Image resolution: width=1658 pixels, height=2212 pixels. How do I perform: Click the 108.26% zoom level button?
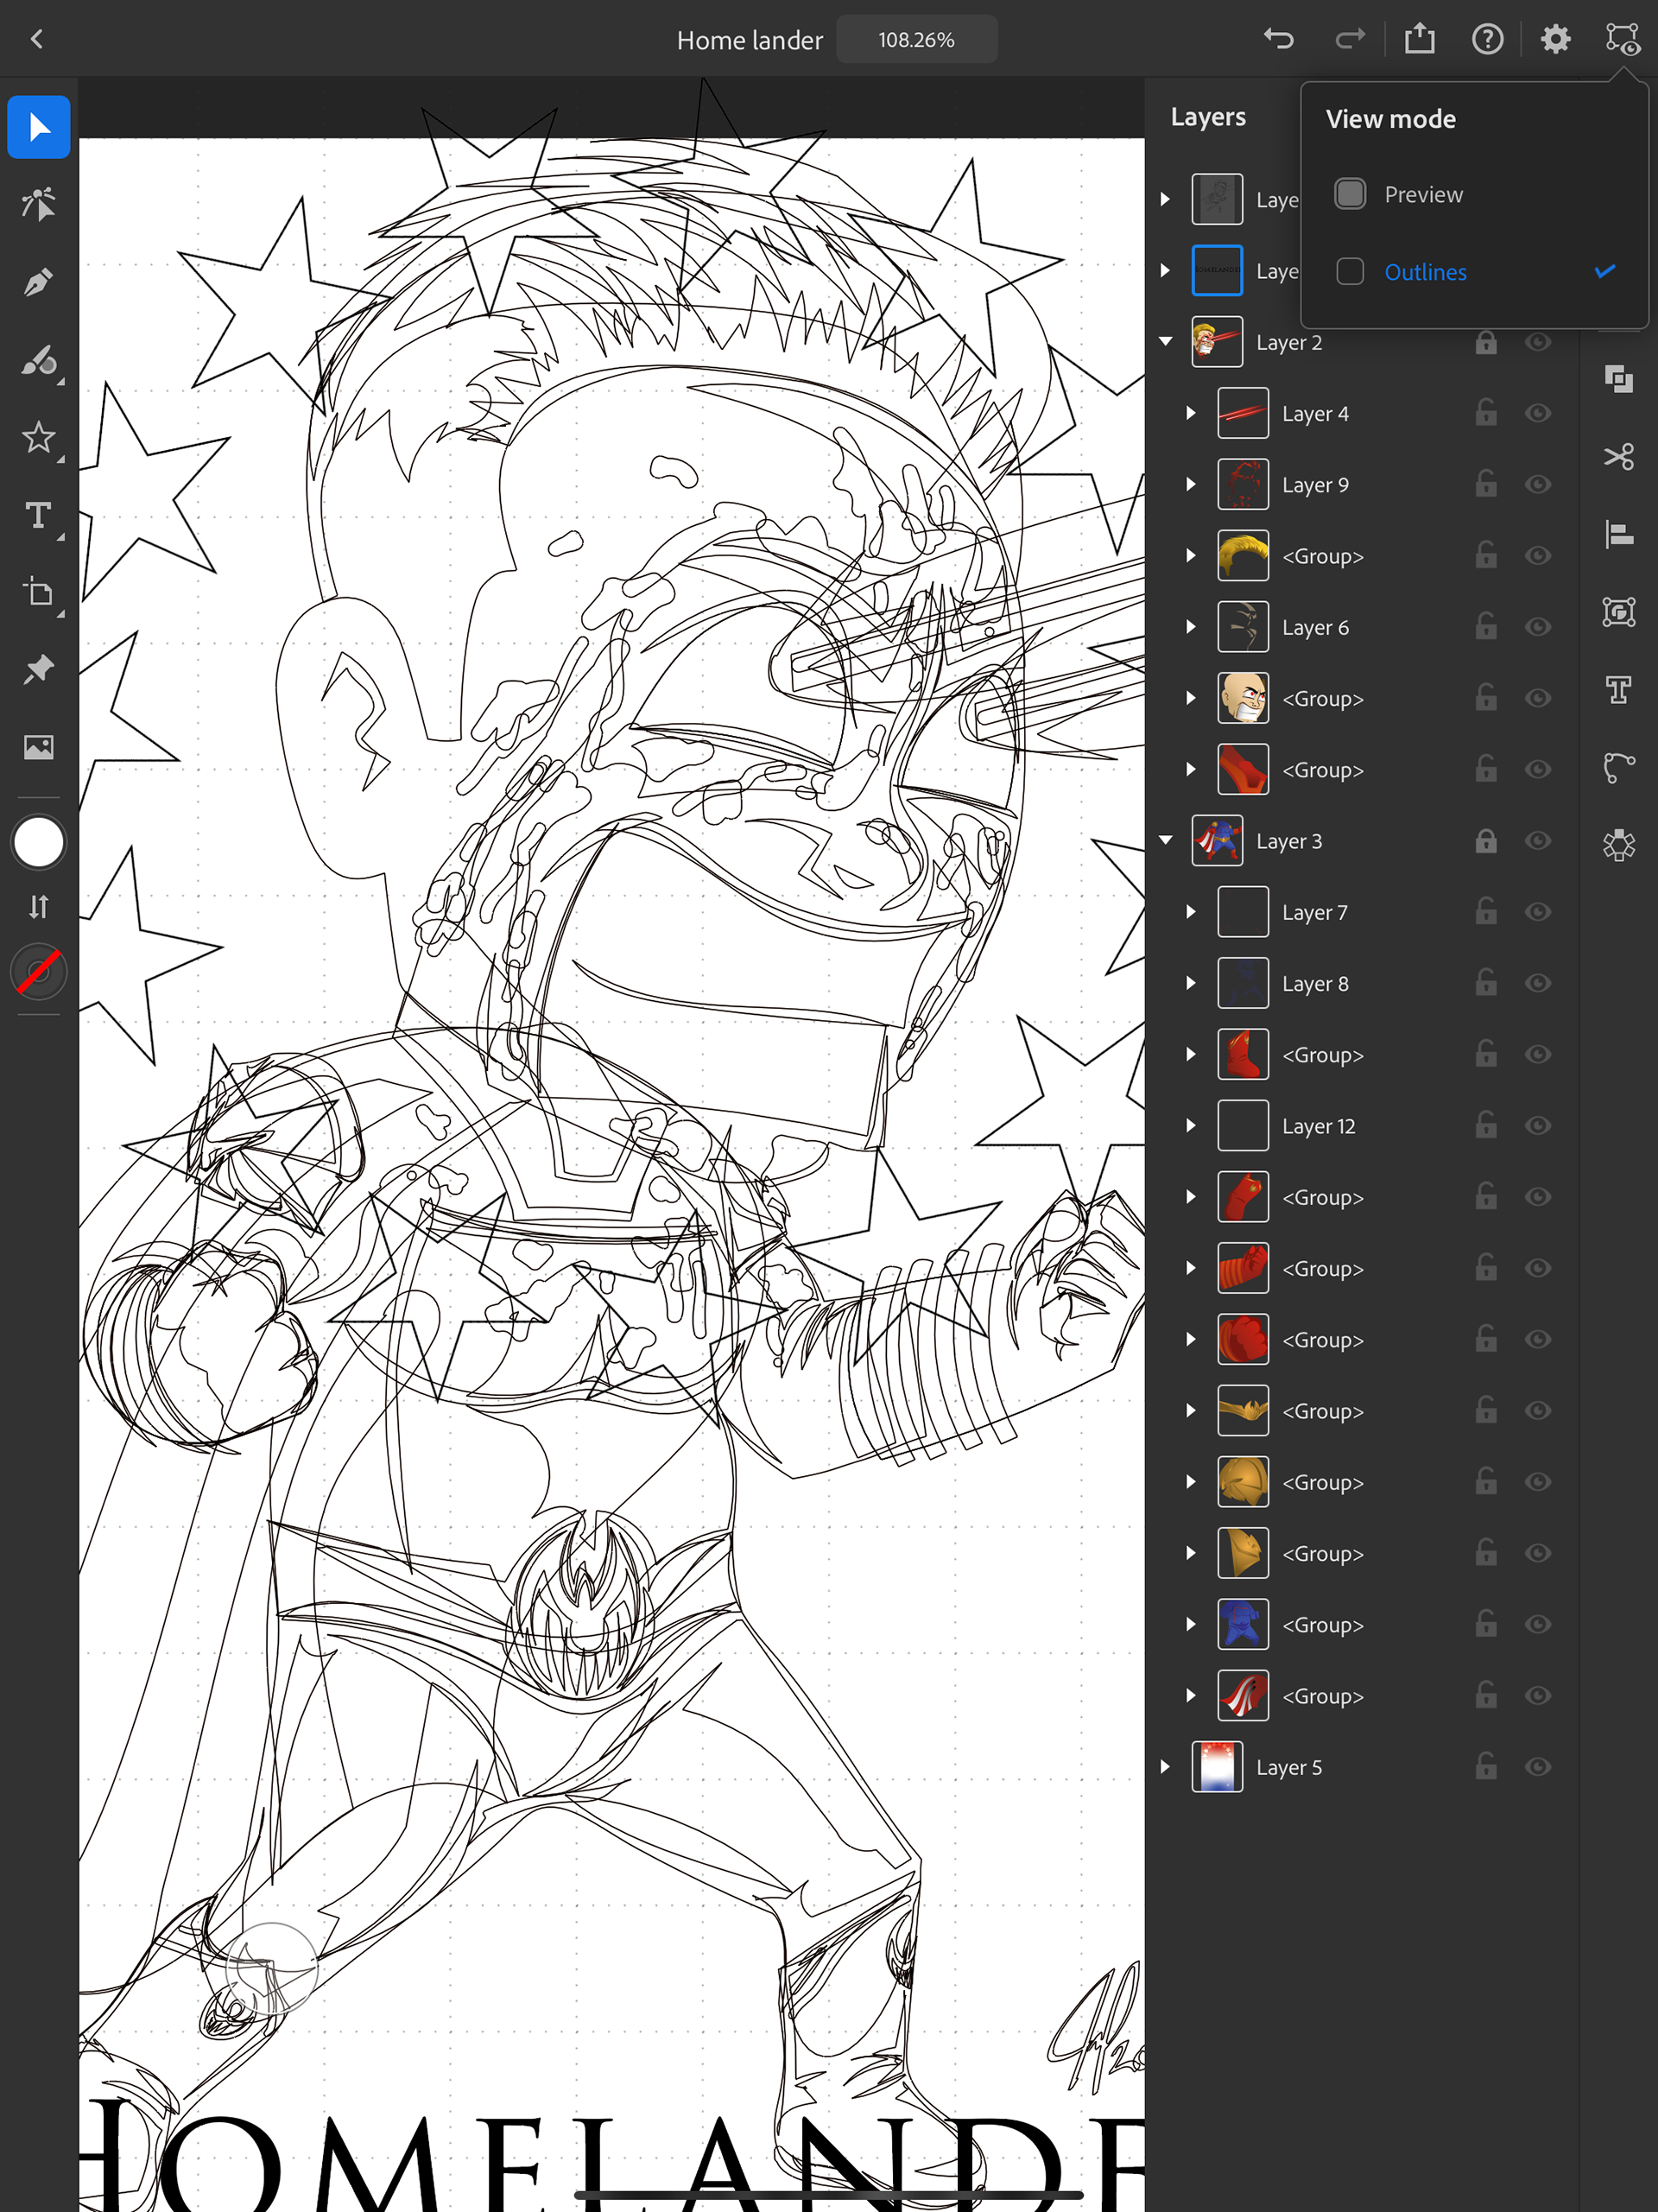pos(916,40)
